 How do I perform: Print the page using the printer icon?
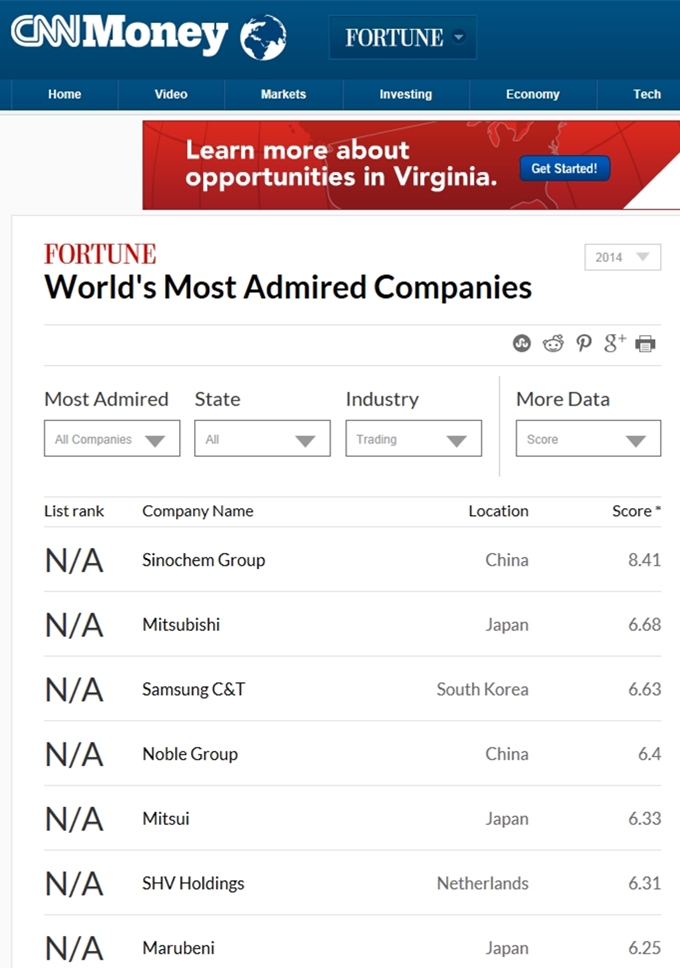click(646, 344)
